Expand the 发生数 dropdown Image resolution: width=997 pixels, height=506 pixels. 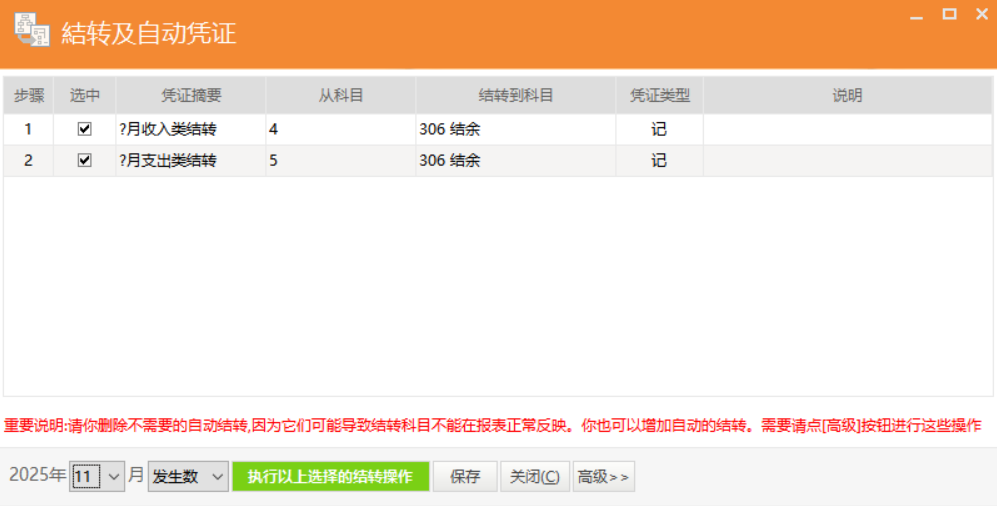point(188,477)
